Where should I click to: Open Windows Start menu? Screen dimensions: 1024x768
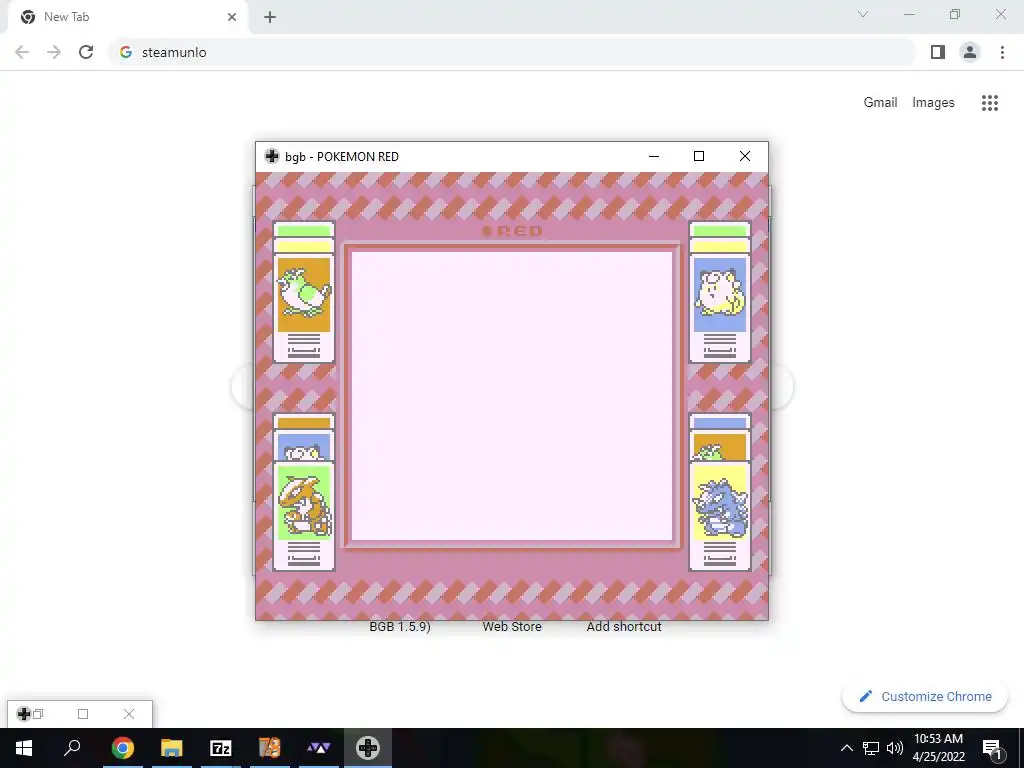pyautogui.click(x=24, y=748)
